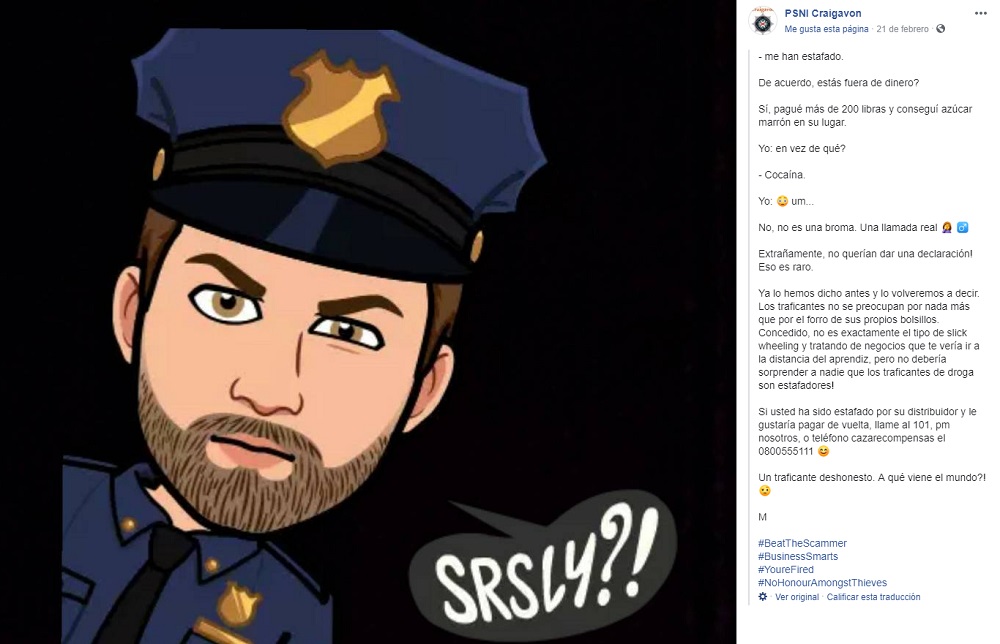Viewport: 1000px width, 644px height.
Task: Click the worried emoji below 'Un traficante'
Action: click(765, 491)
